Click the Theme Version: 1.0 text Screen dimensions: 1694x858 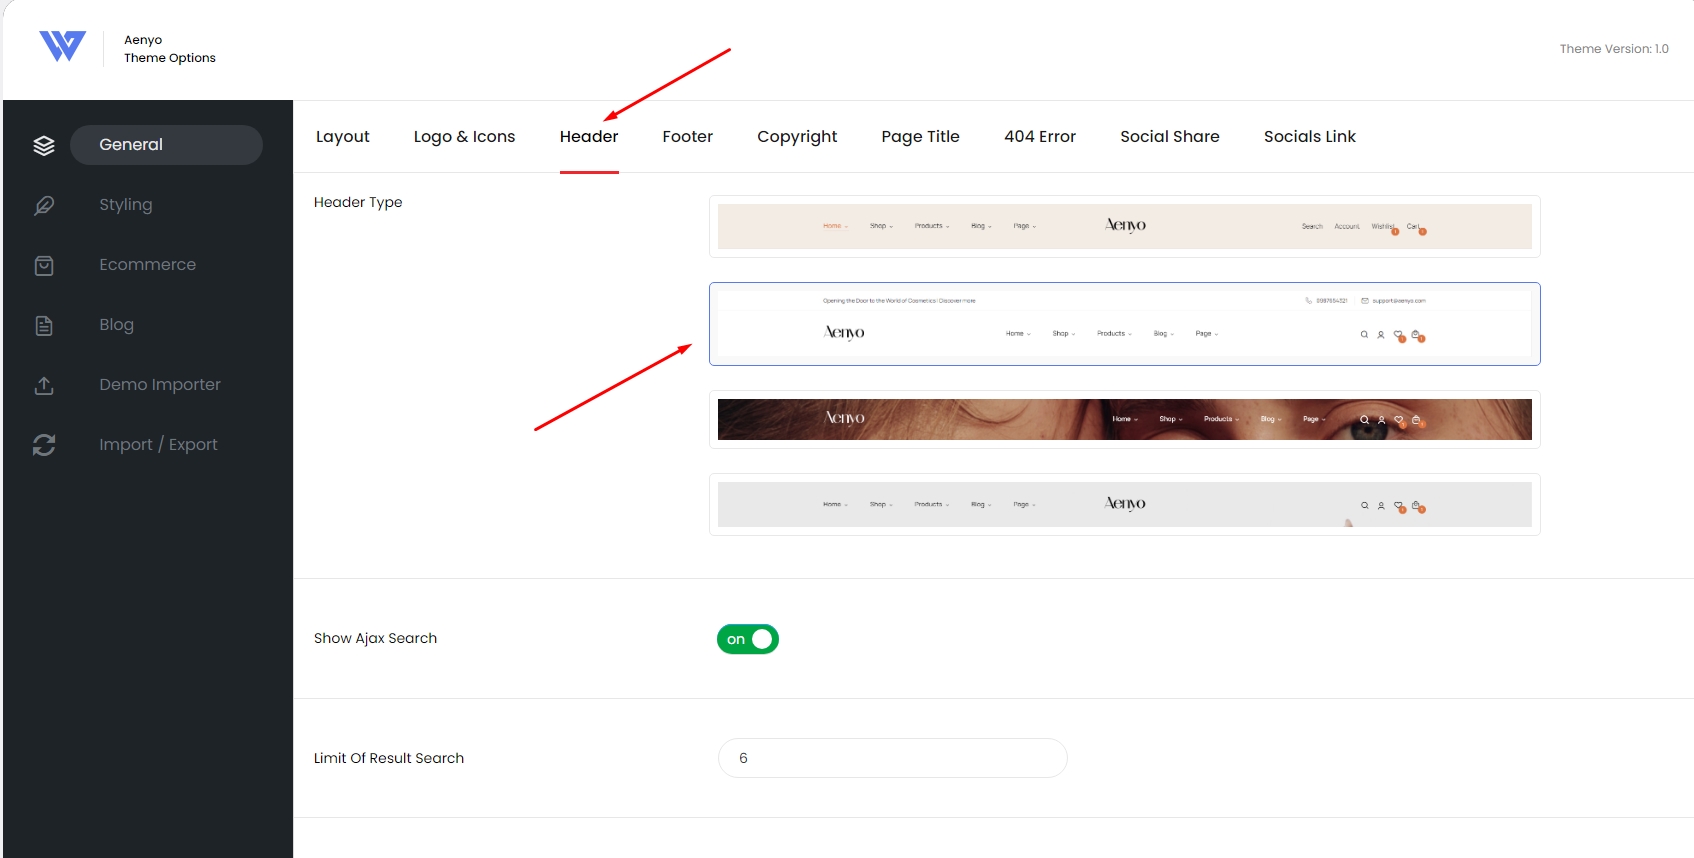coord(1614,49)
